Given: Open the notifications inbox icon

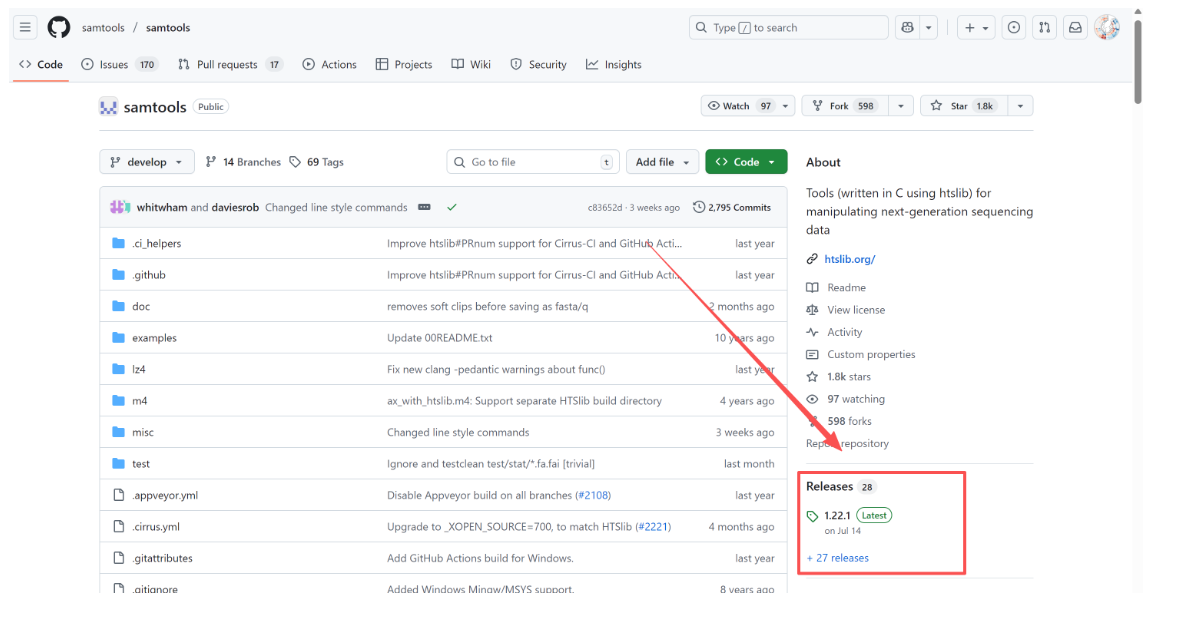Looking at the screenshot, I should coord(1075,27).
